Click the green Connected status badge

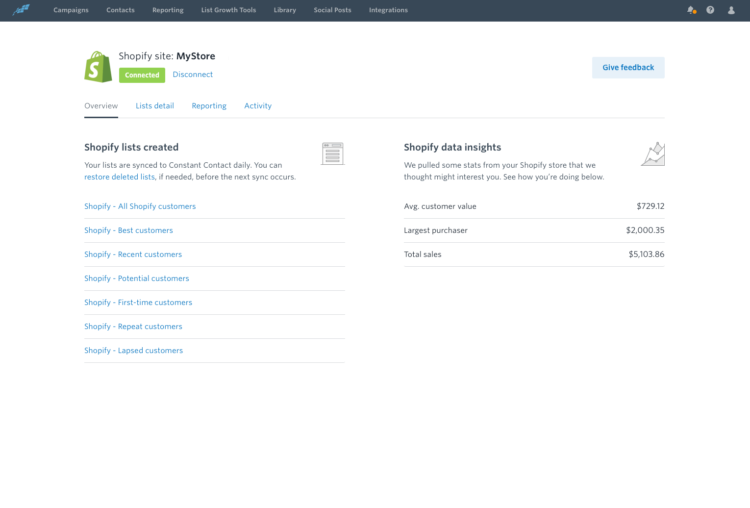point(142,75)
